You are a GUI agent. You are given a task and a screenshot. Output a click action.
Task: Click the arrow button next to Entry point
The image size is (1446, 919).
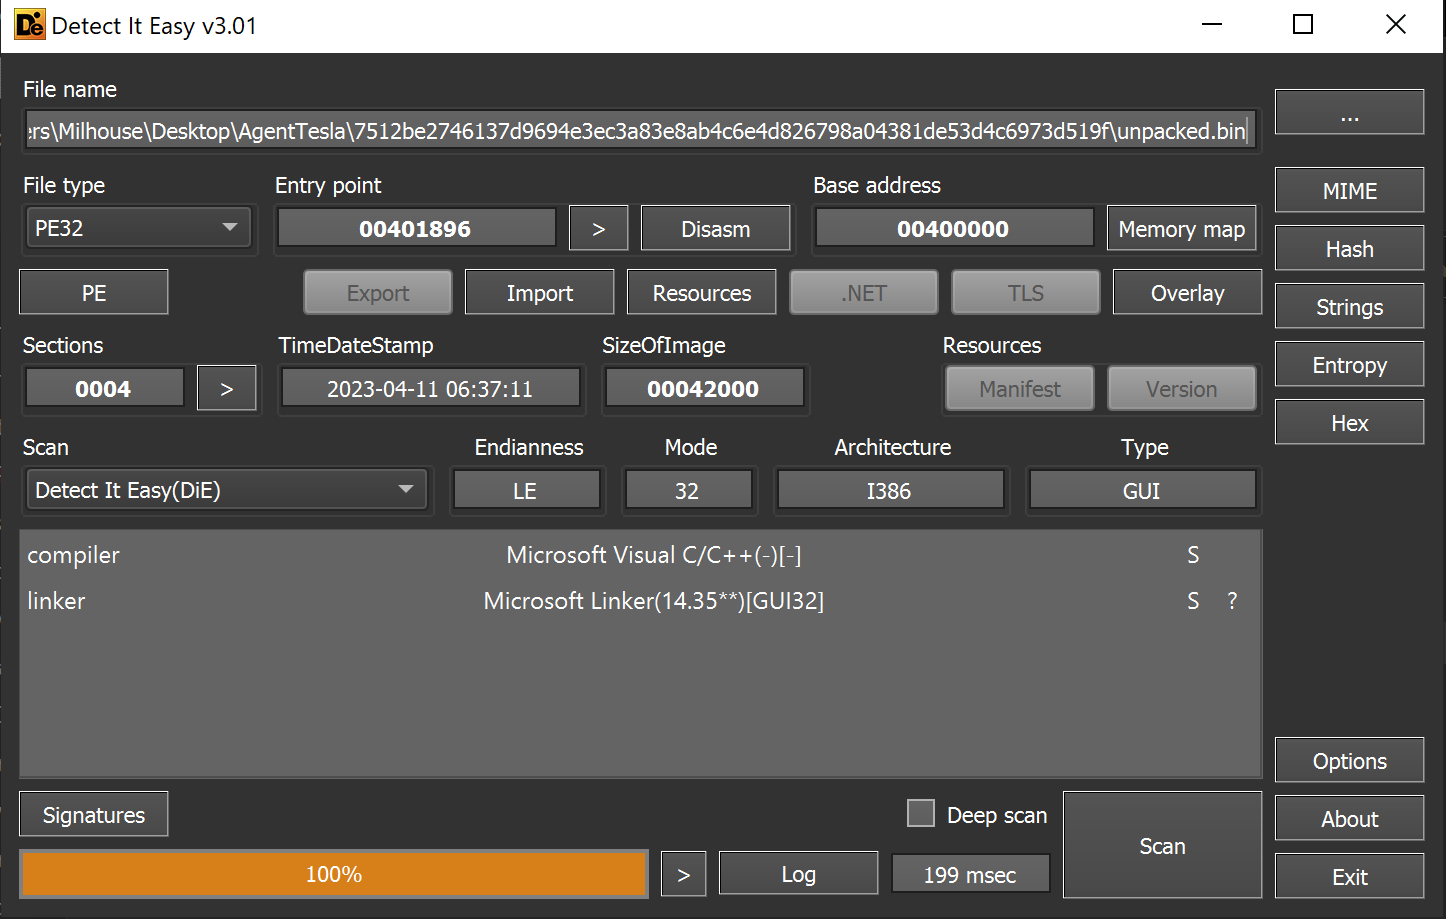click(598, 228)
